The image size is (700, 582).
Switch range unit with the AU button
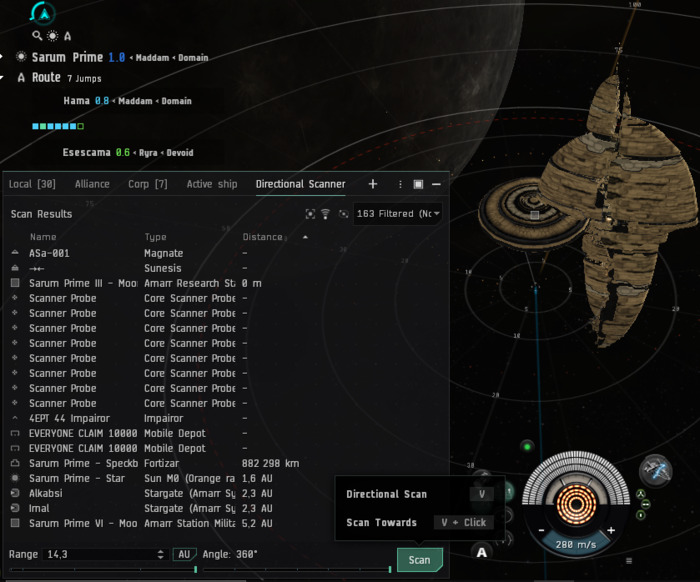tap(184, 554)
